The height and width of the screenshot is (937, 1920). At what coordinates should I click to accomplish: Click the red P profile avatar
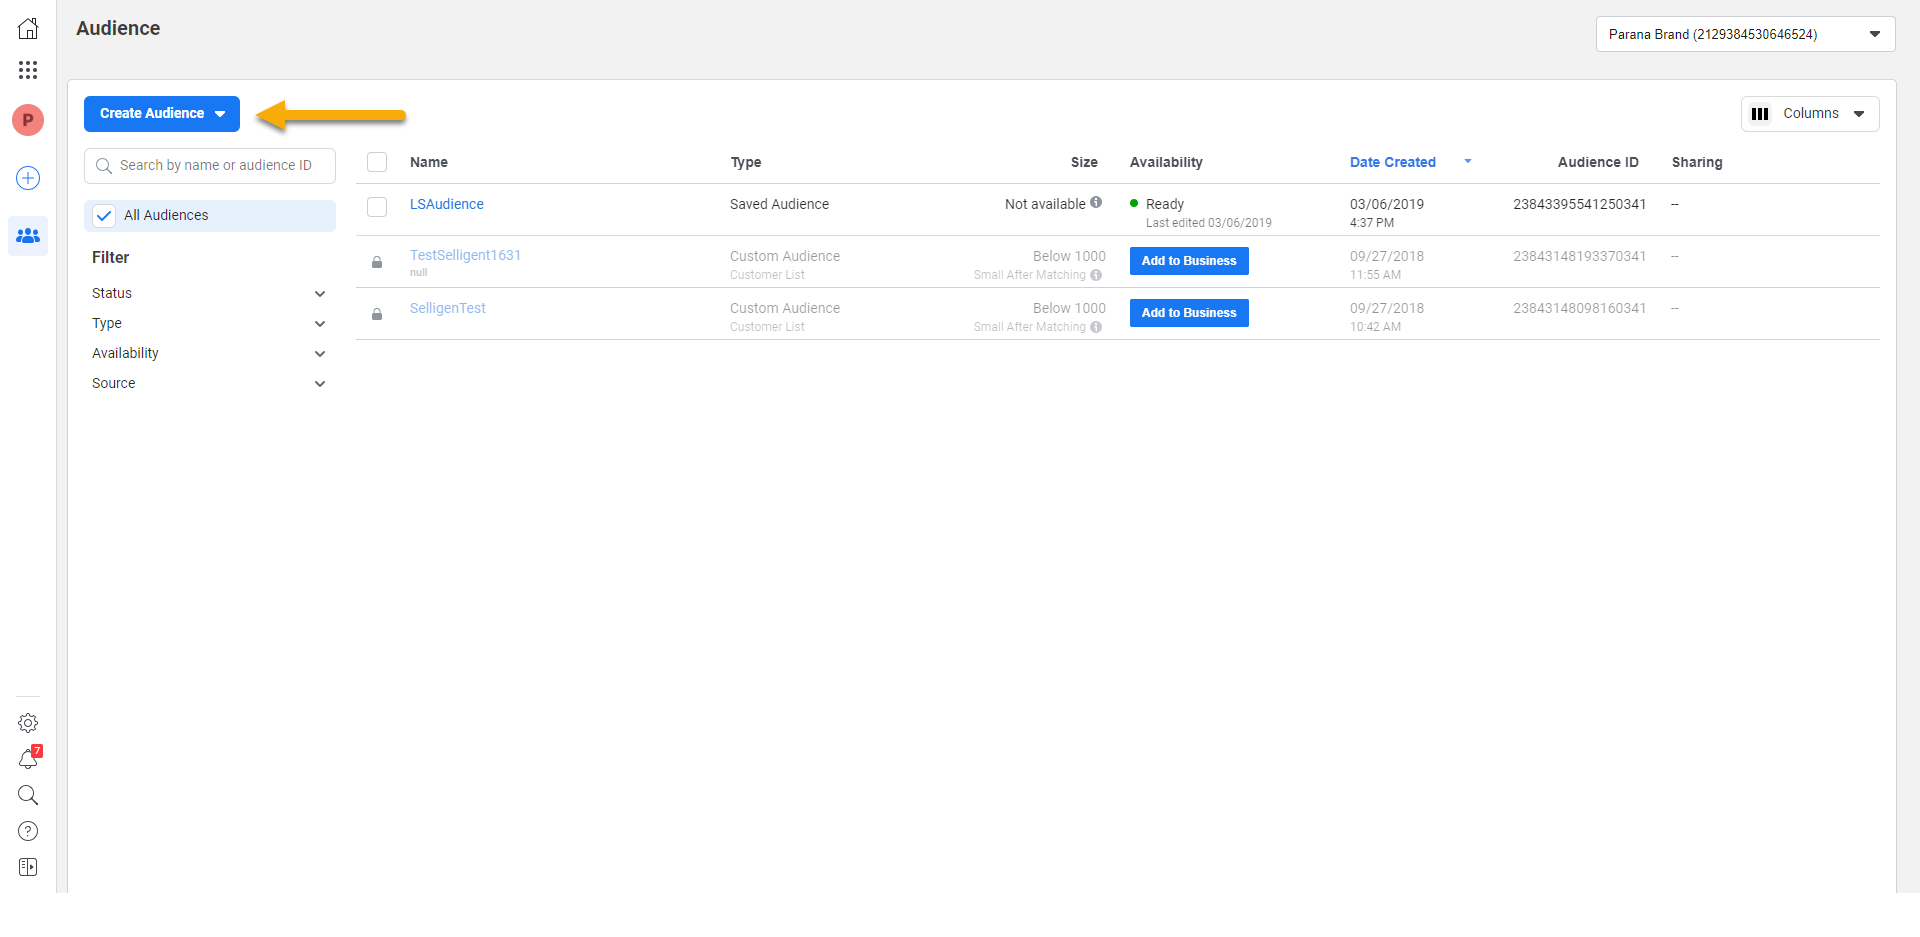tap(28, 120)
